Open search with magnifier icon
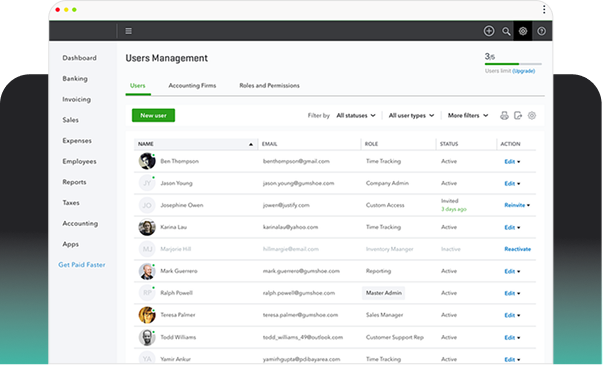Viewport: 603px width, 365px height. [506, 32]
